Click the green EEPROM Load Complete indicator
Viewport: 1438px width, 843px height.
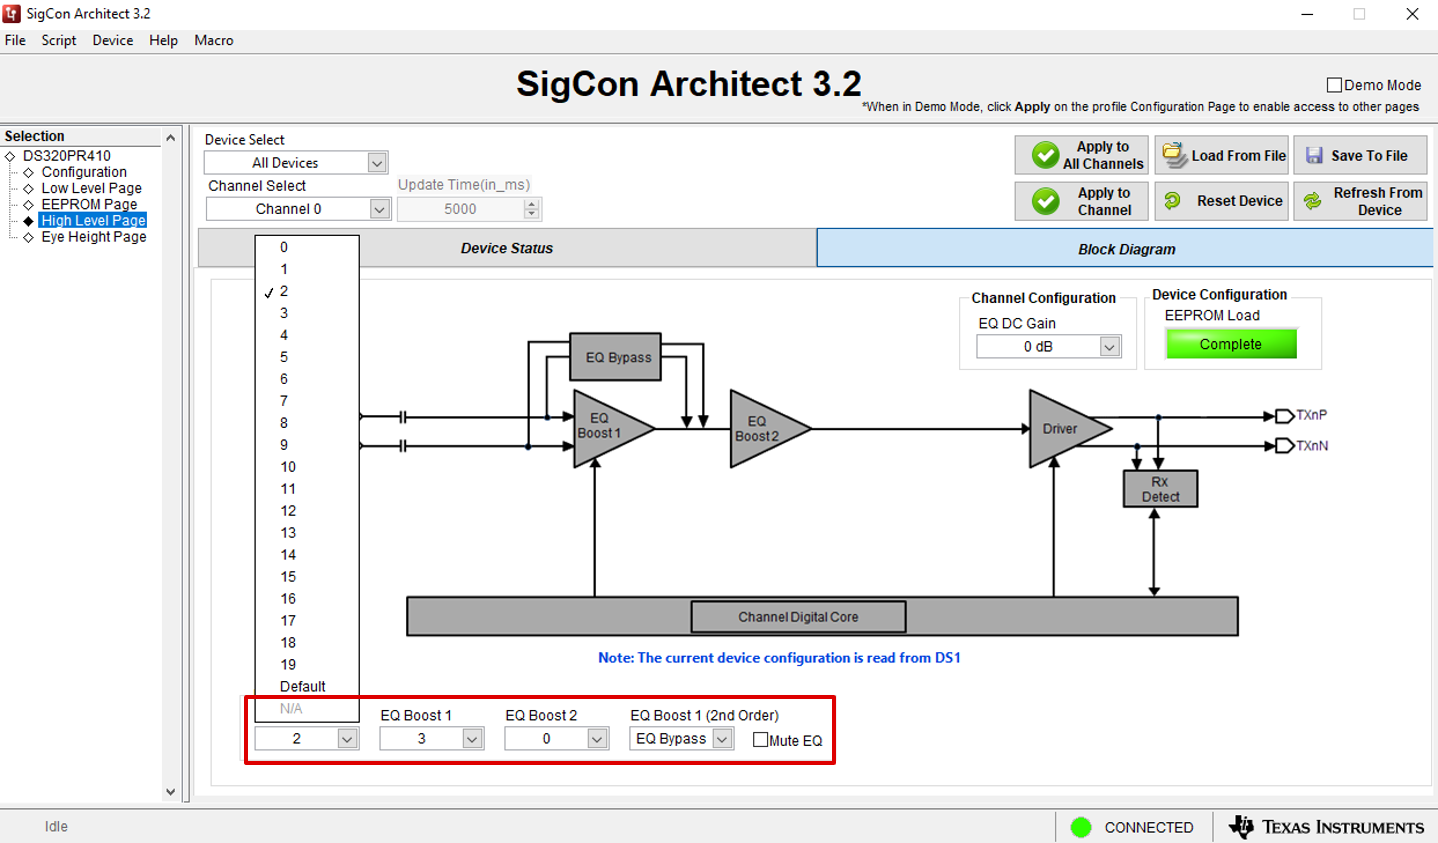[x=1230, y=344]
